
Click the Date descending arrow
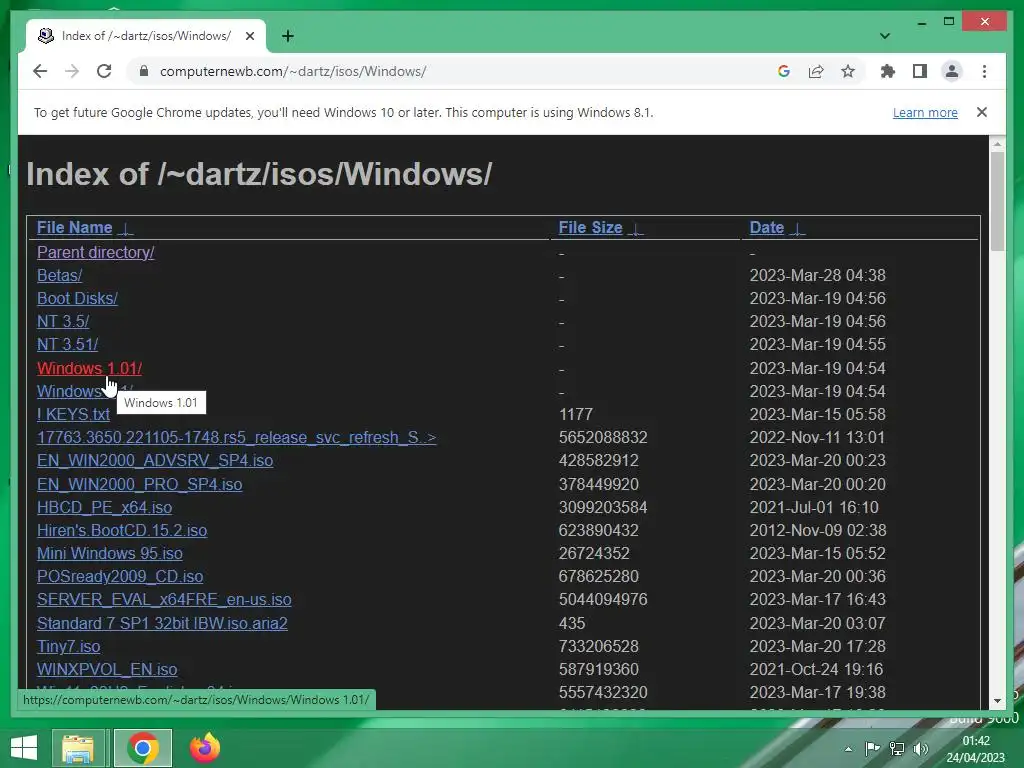point(797,229)
